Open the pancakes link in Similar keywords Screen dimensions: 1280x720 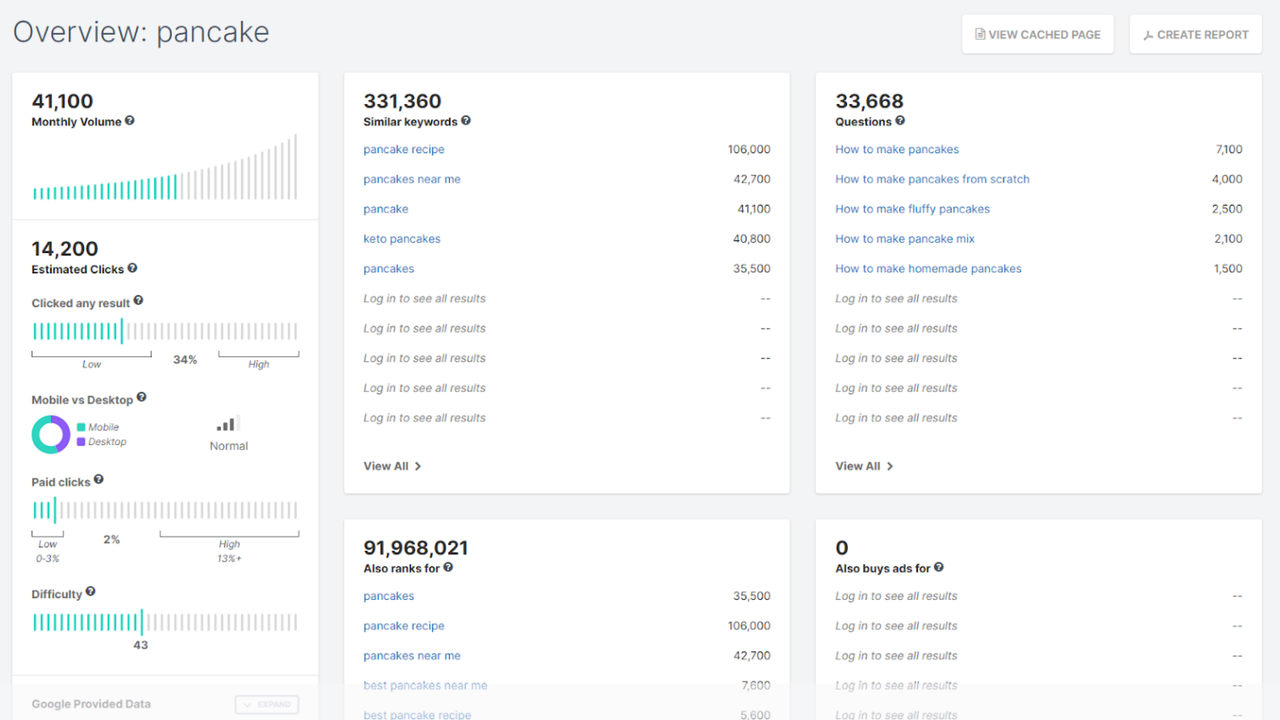click(x=389, y=269)
